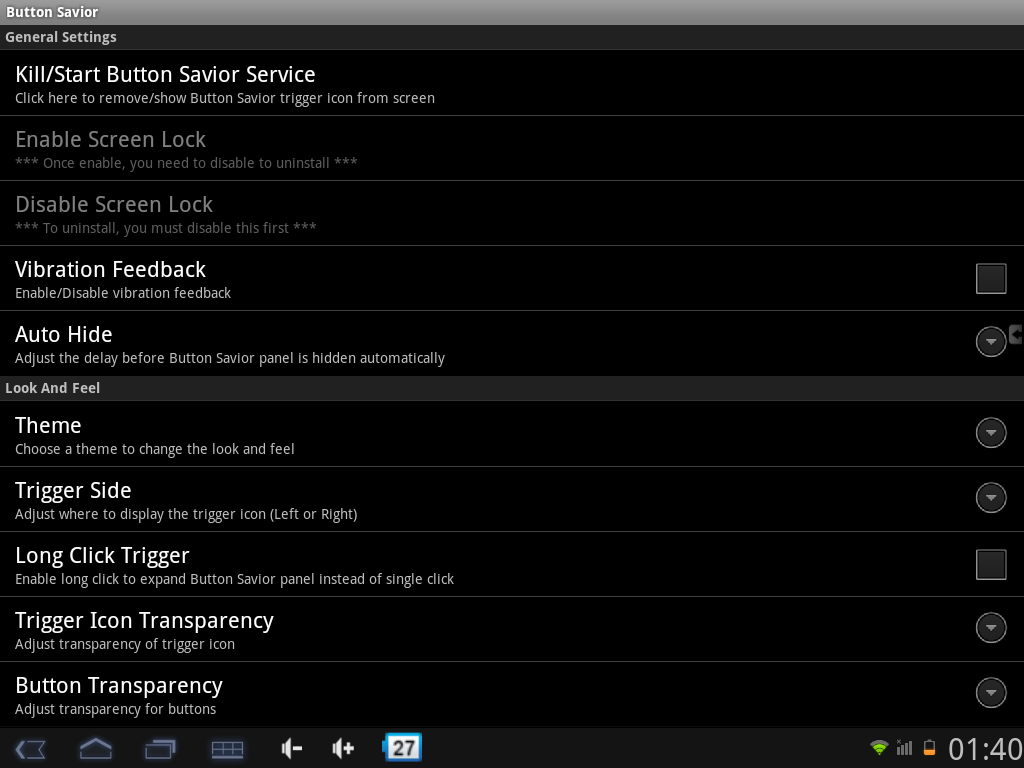
Task: Click the Button Savior title bar text
Action: tap(52, 12)
